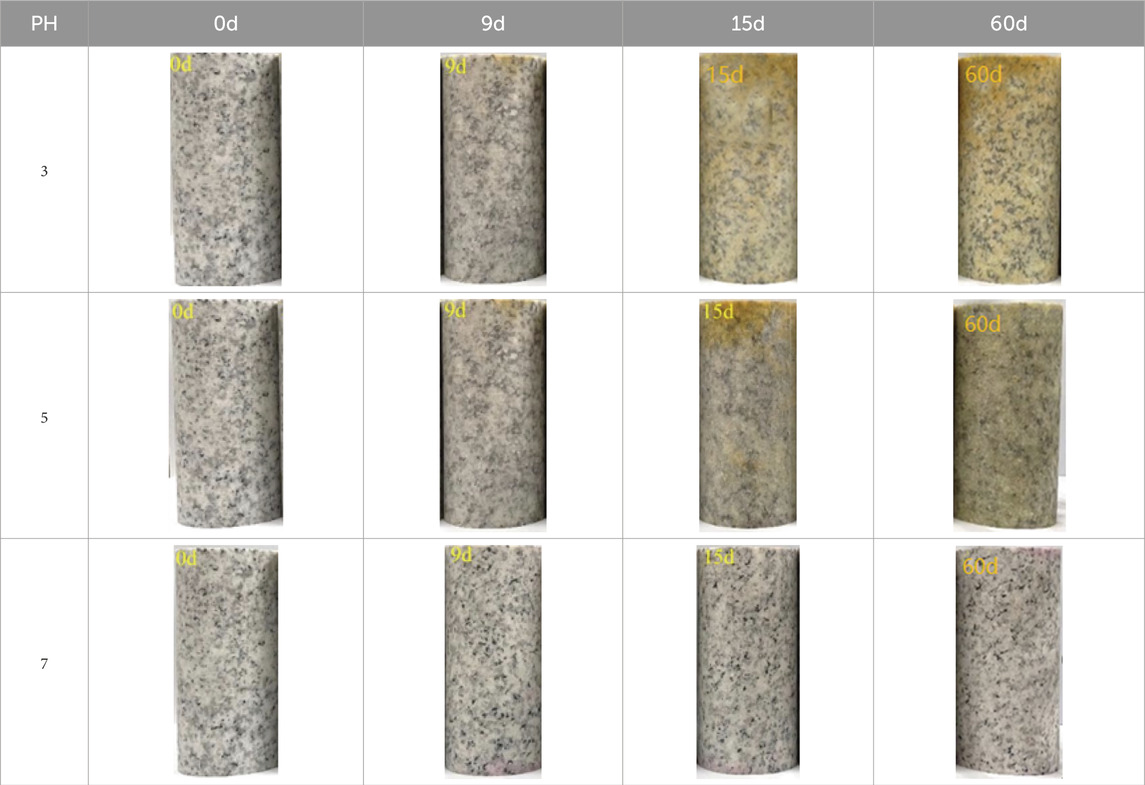This screenshot has width=1145, height=785.
Task: Open the pH 3 yellowed sample at 15d
Action: (x=748, y=169)
